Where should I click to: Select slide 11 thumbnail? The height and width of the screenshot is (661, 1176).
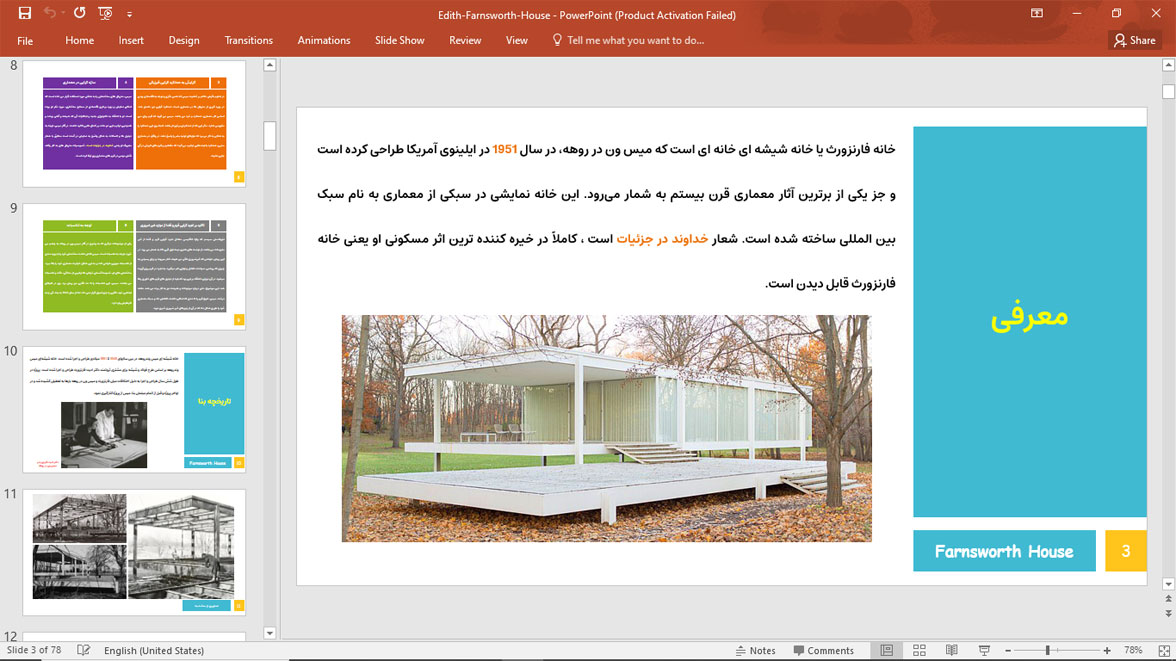pyautogui.click(x=134, y=552)
